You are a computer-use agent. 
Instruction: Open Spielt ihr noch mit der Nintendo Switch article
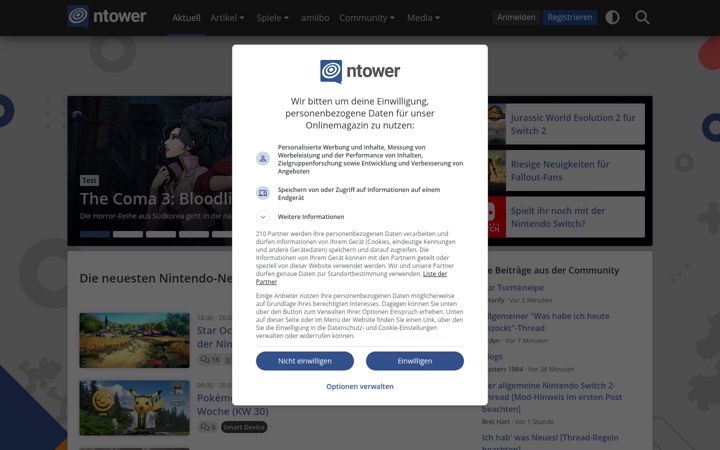tap(558, 217)
